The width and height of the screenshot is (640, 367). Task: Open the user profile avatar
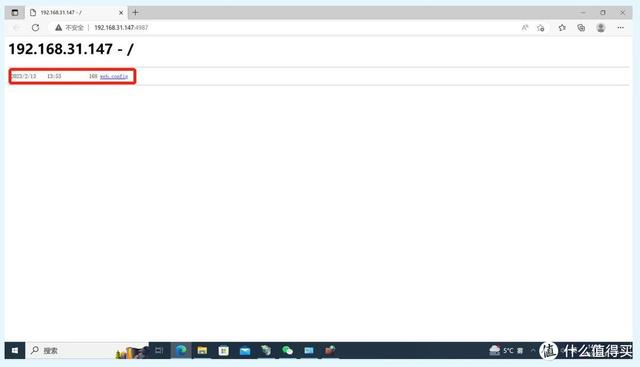click(601, 28)
